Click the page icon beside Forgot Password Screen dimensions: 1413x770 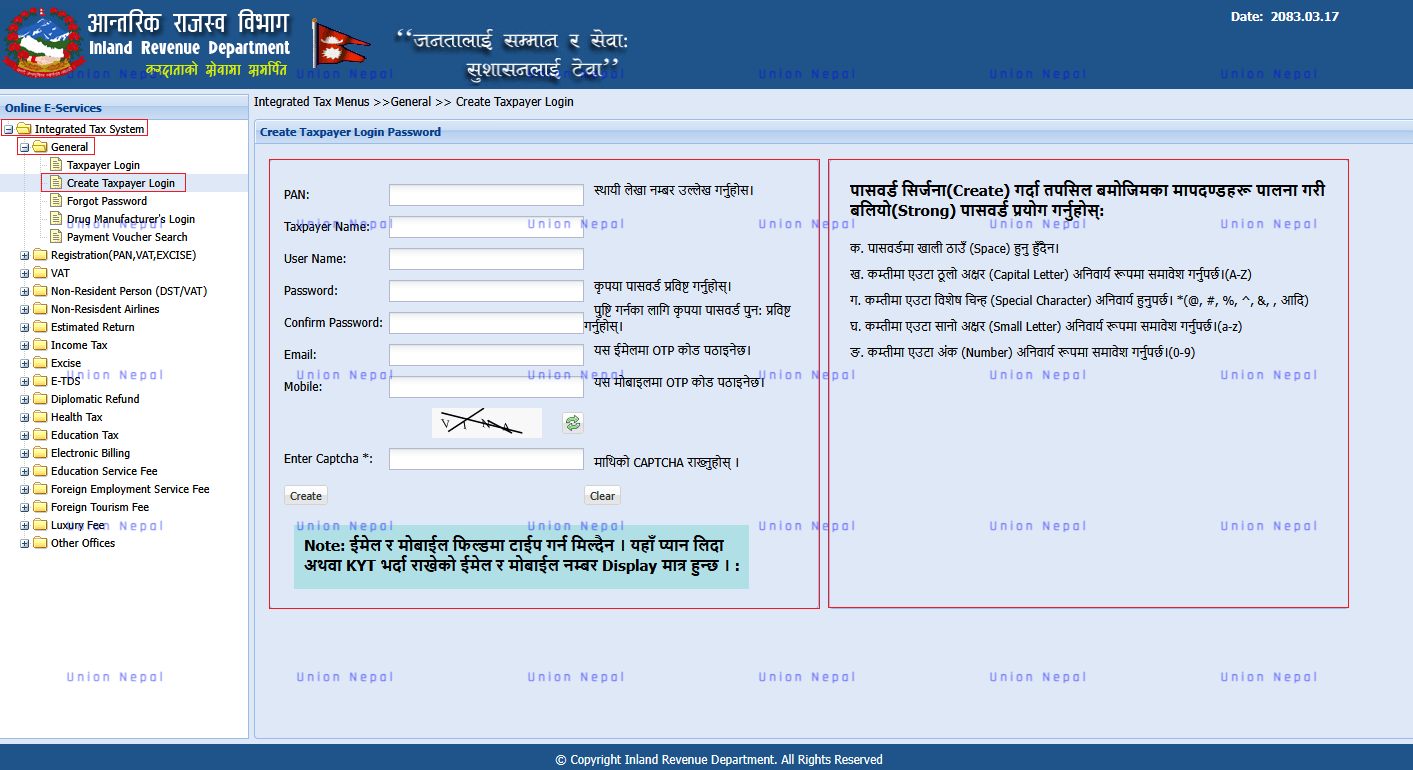(x=56, y=201)
